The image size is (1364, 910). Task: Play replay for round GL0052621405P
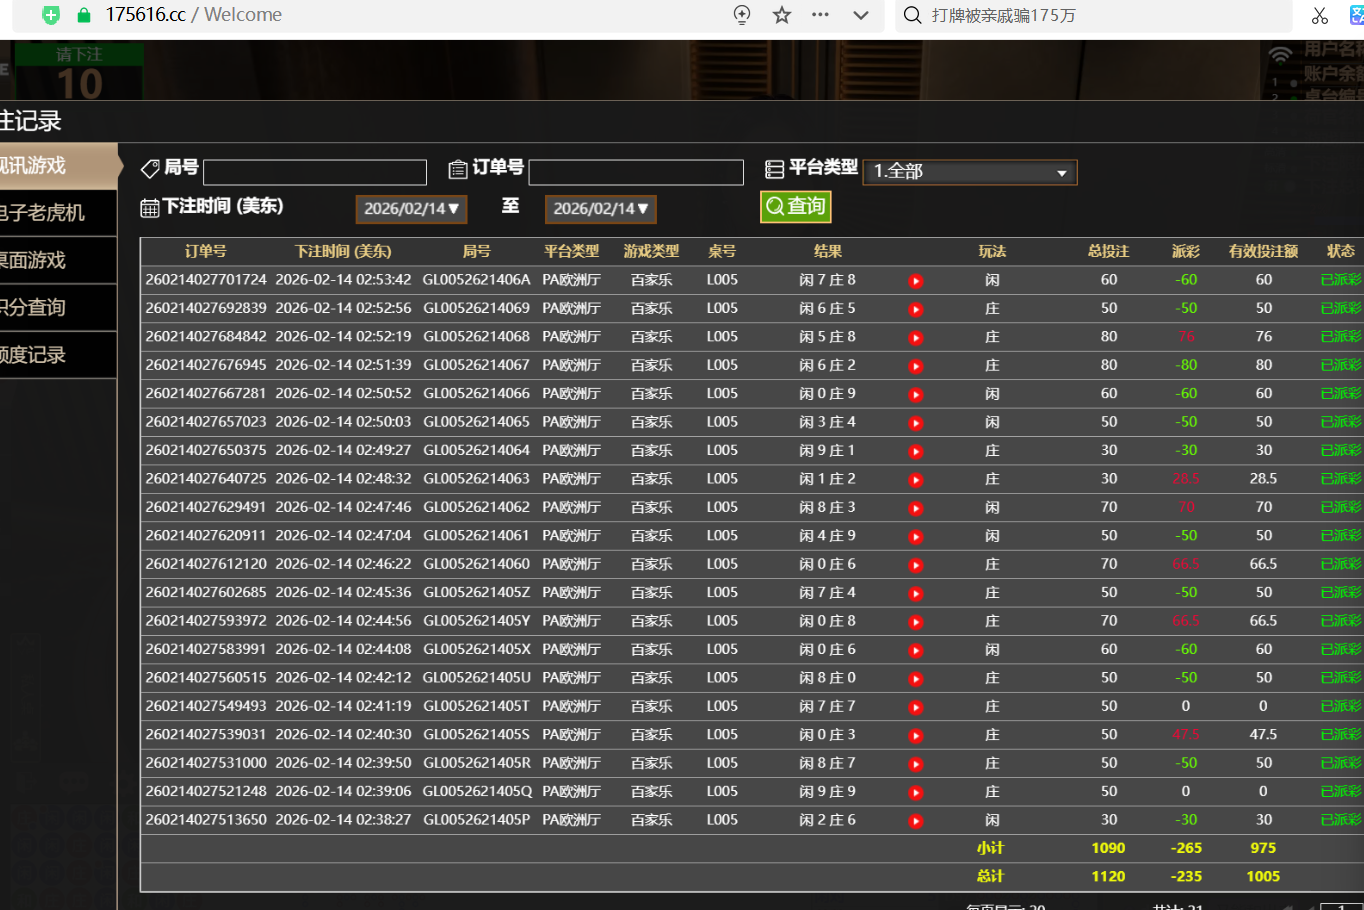915,821
